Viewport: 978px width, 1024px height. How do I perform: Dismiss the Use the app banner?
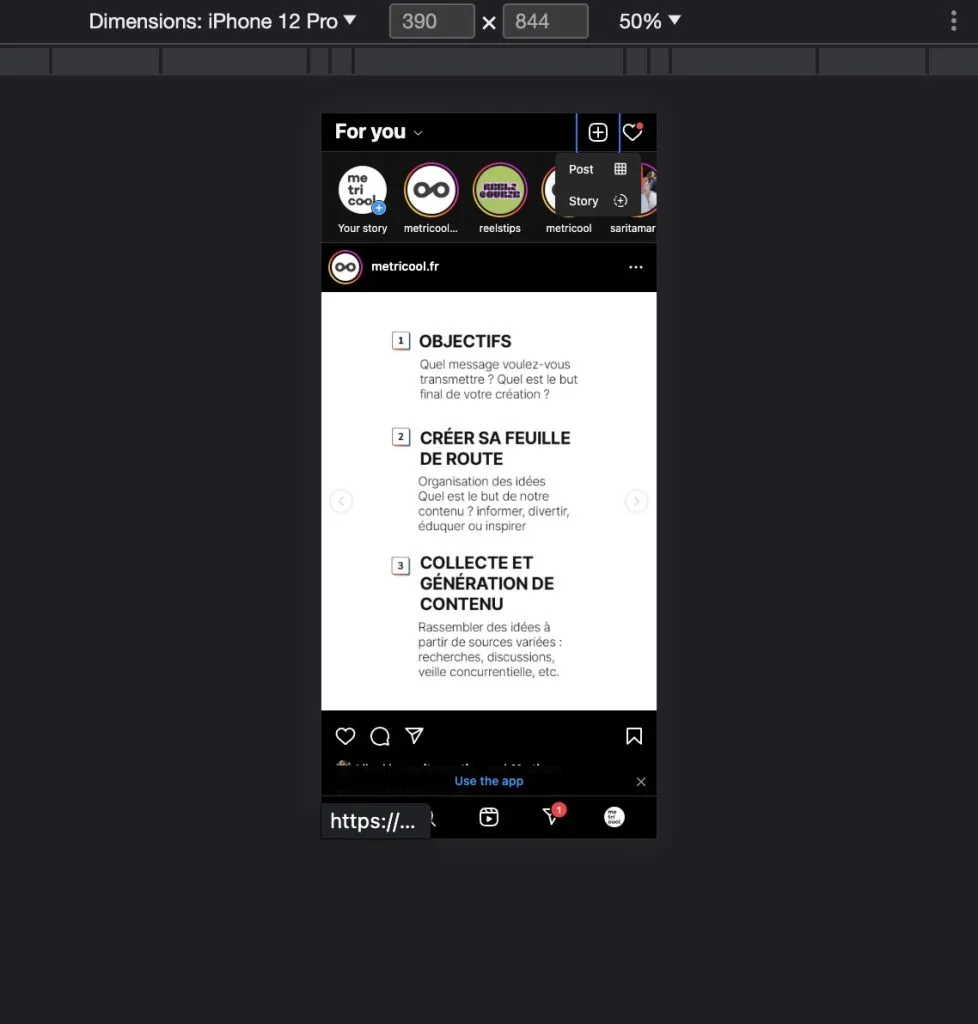641,782
